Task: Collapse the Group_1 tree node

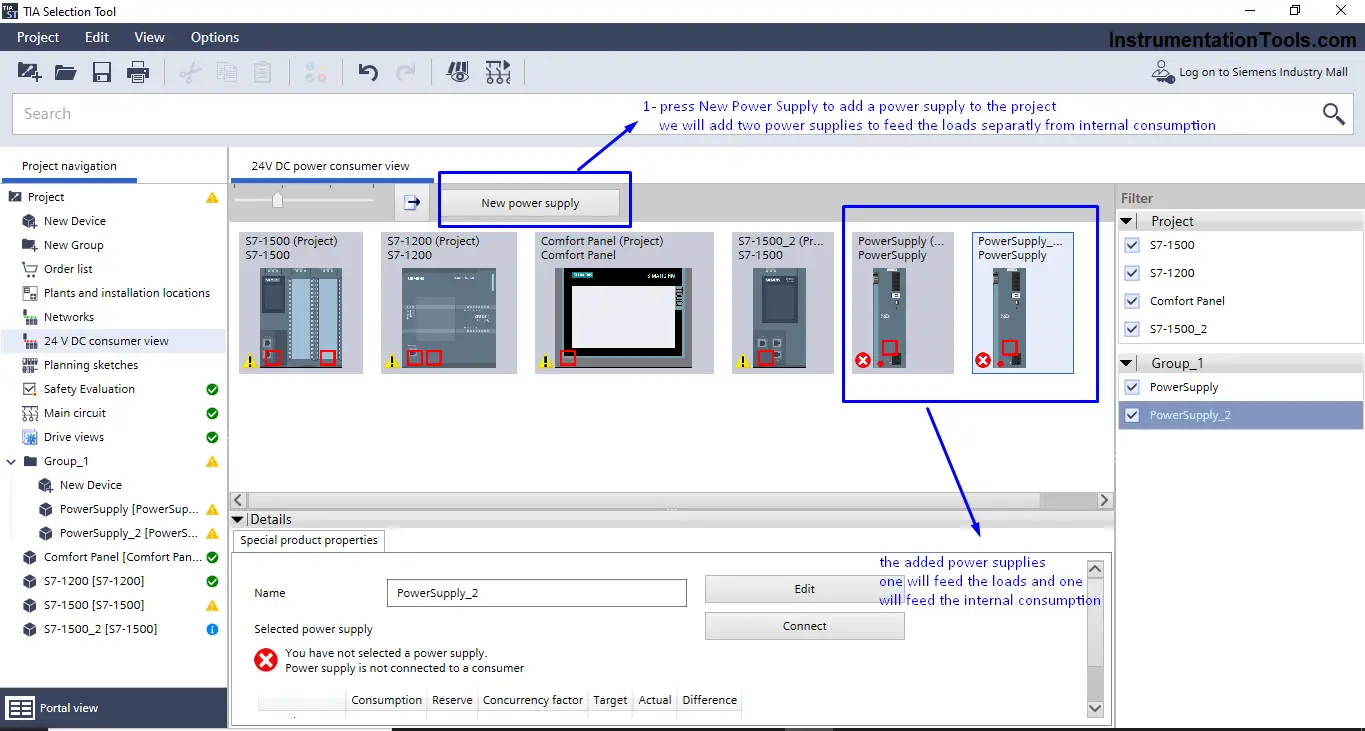Action: (11, 461)
